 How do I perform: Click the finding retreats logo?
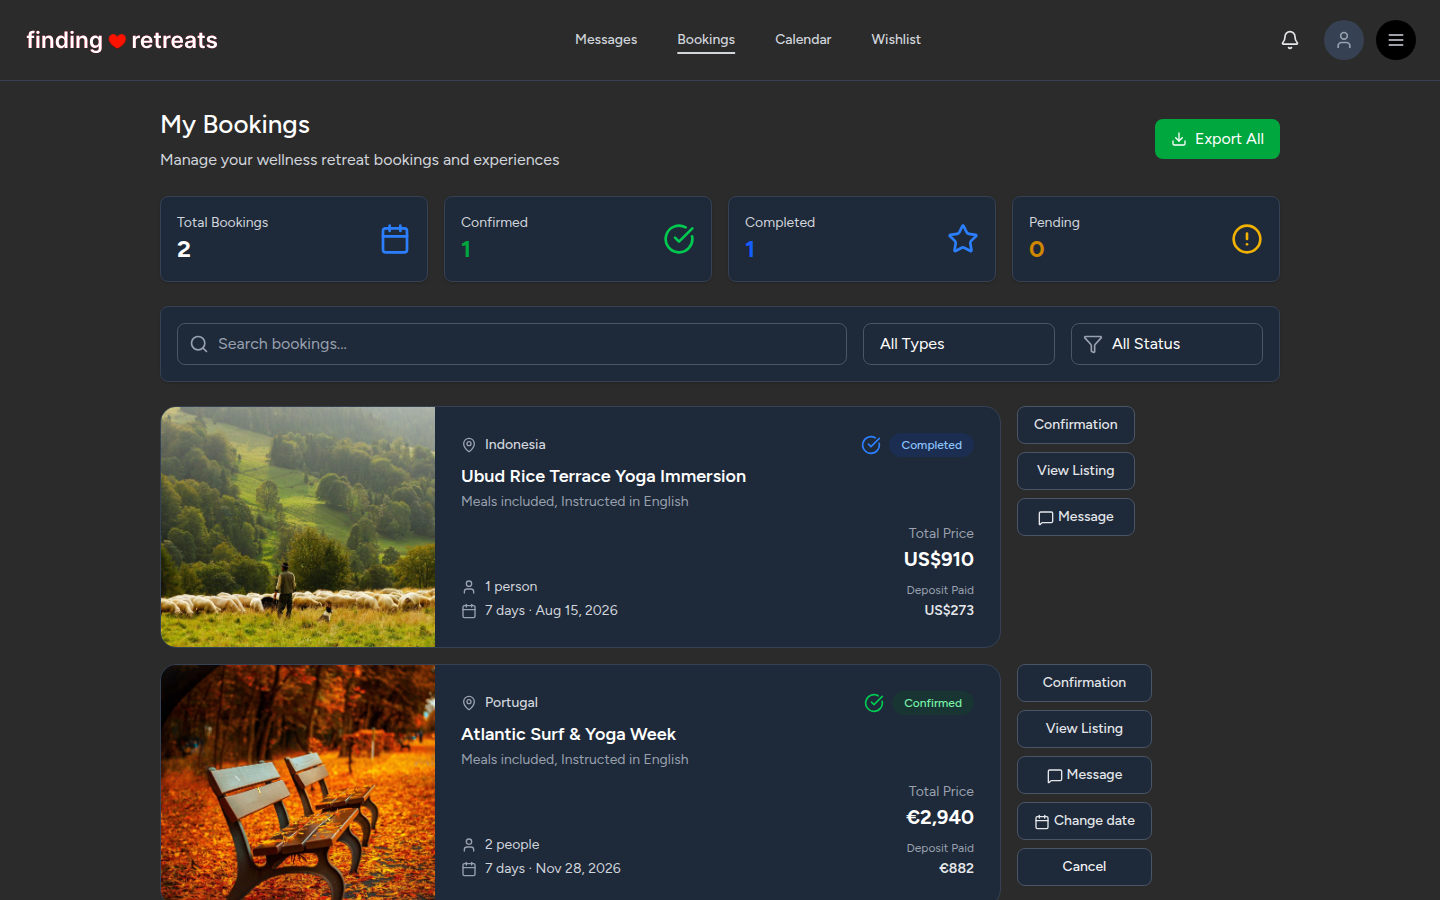(x=122, y=40)
